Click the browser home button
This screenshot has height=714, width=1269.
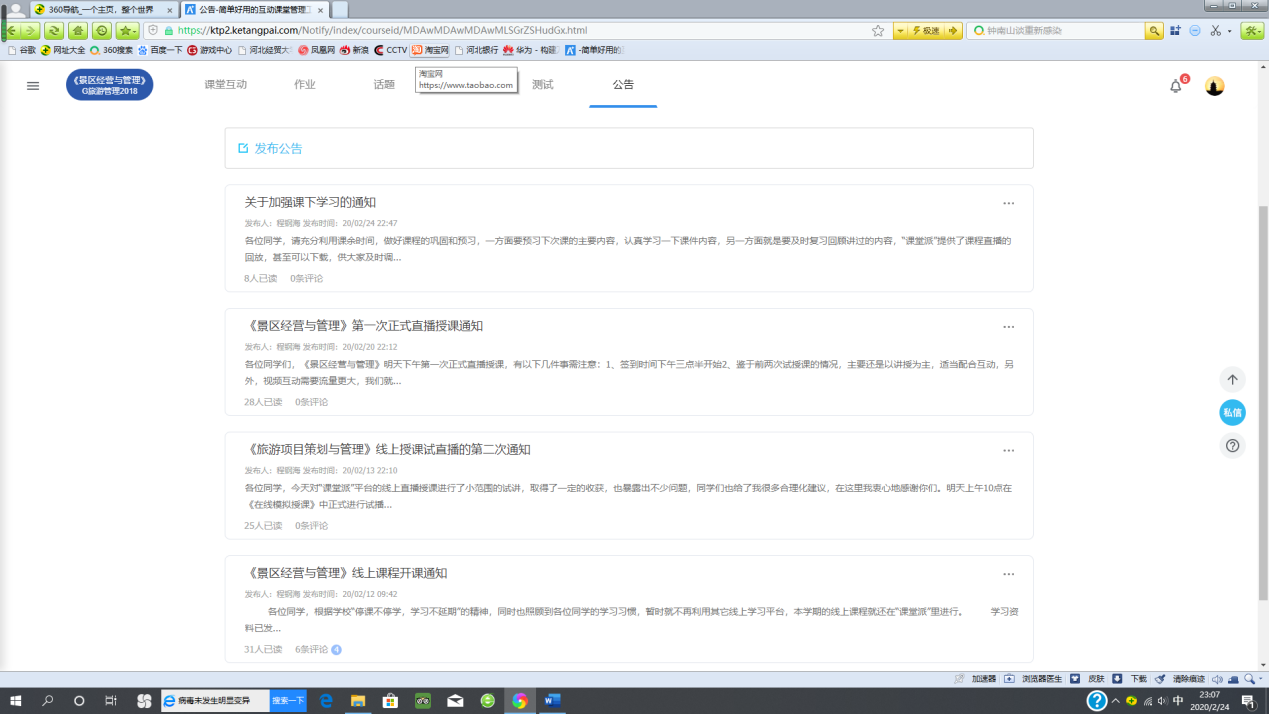pos(78,31)
